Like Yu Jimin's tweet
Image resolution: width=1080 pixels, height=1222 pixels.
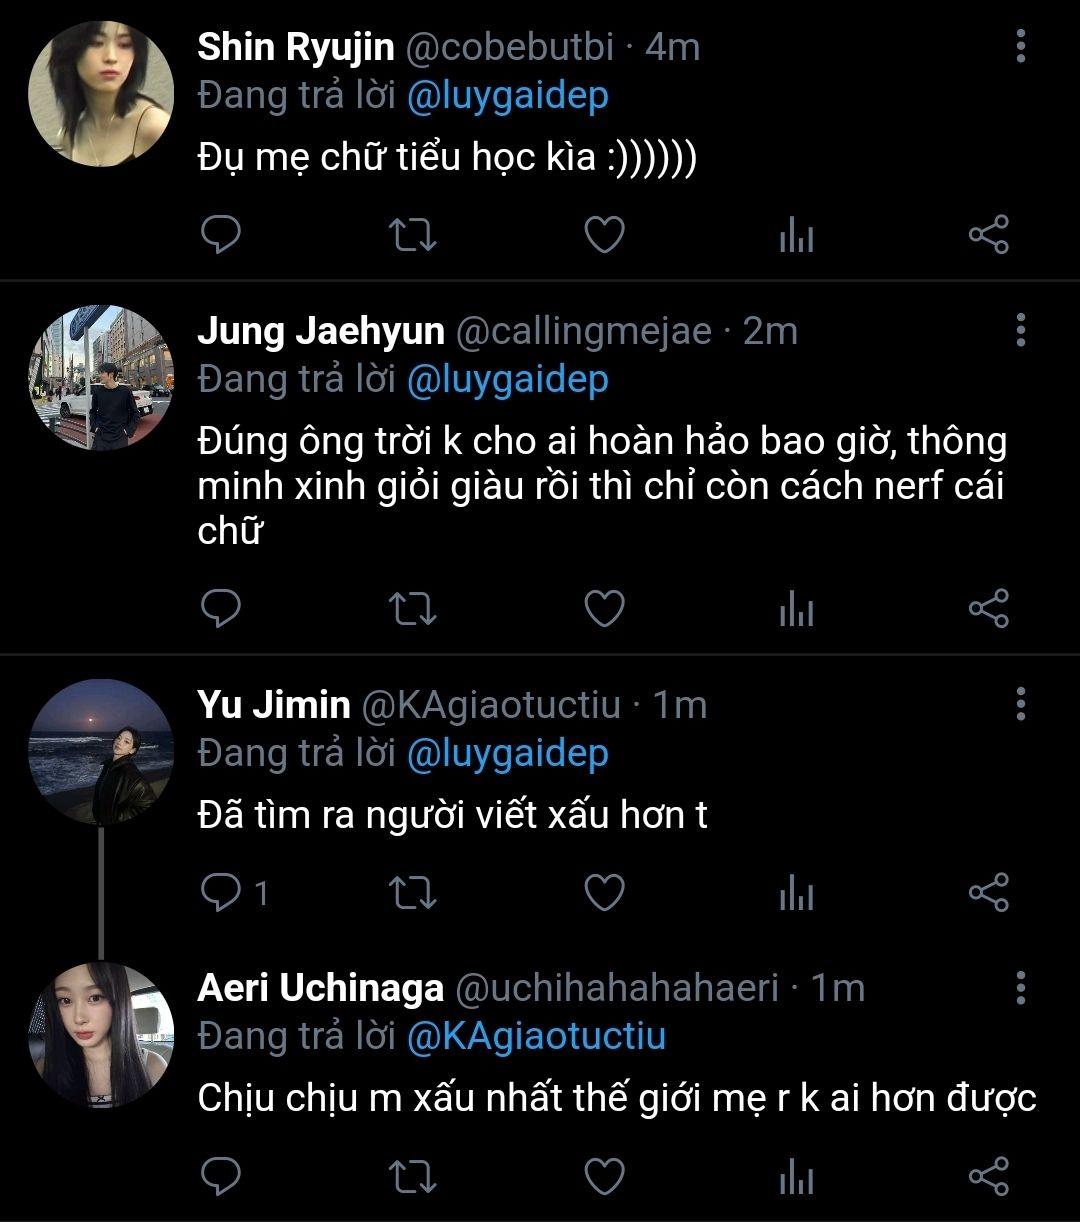click(604, 892)
